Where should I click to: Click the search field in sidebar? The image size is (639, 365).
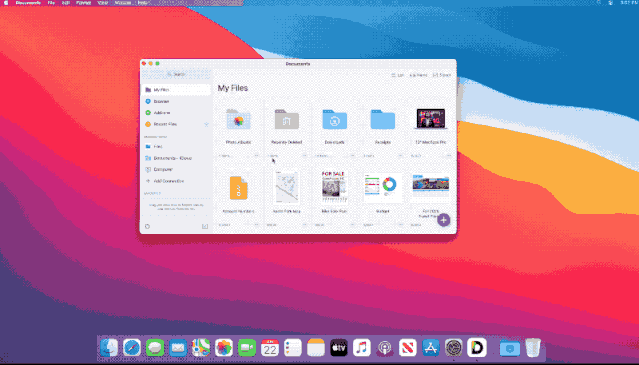[176, 74]
